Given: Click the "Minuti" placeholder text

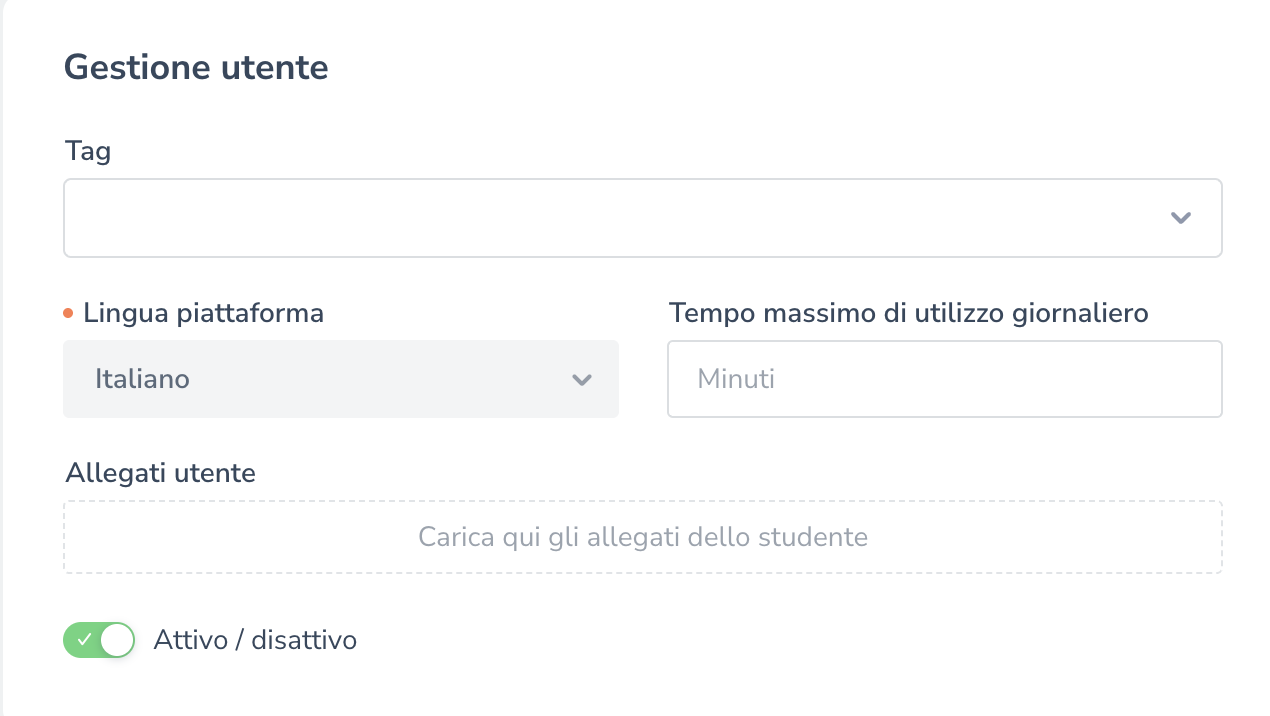Looking at the screenshot, I should coord(736,379).
